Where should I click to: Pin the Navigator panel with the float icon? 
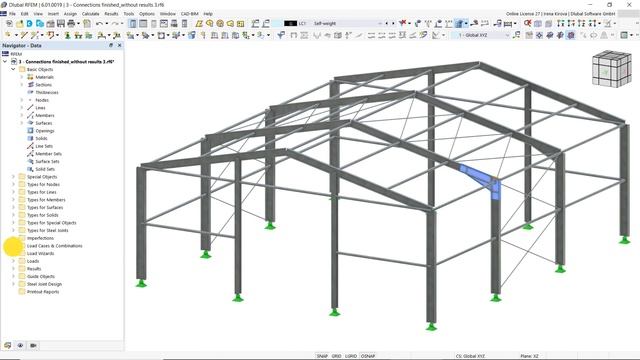111,45
